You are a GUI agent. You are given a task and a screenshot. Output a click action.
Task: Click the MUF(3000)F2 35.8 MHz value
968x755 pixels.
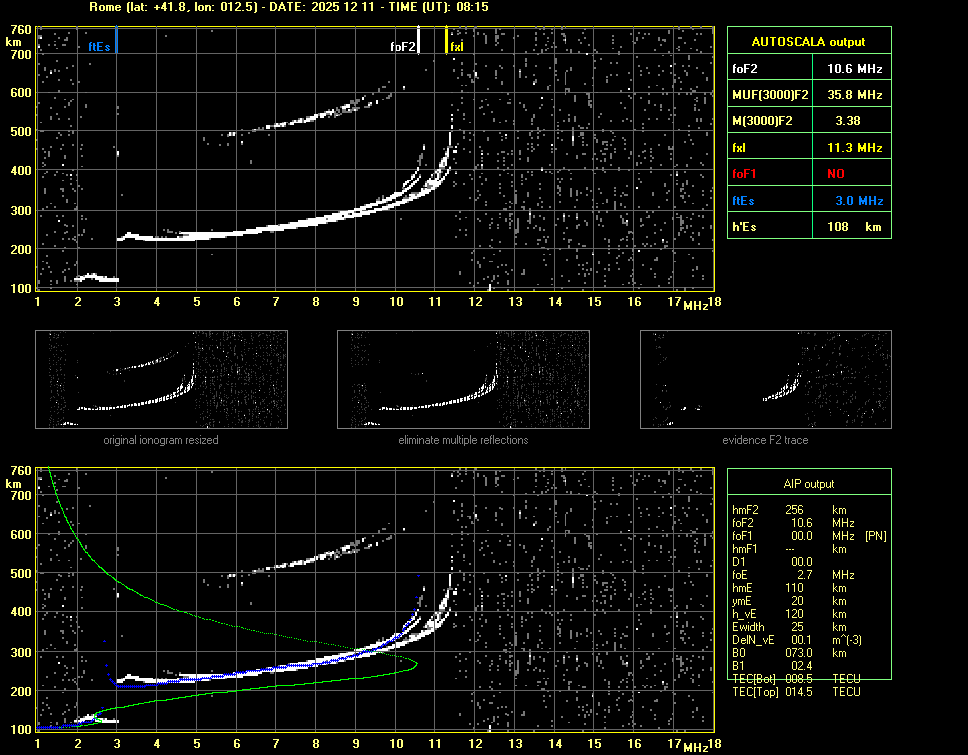click(854, 95)
